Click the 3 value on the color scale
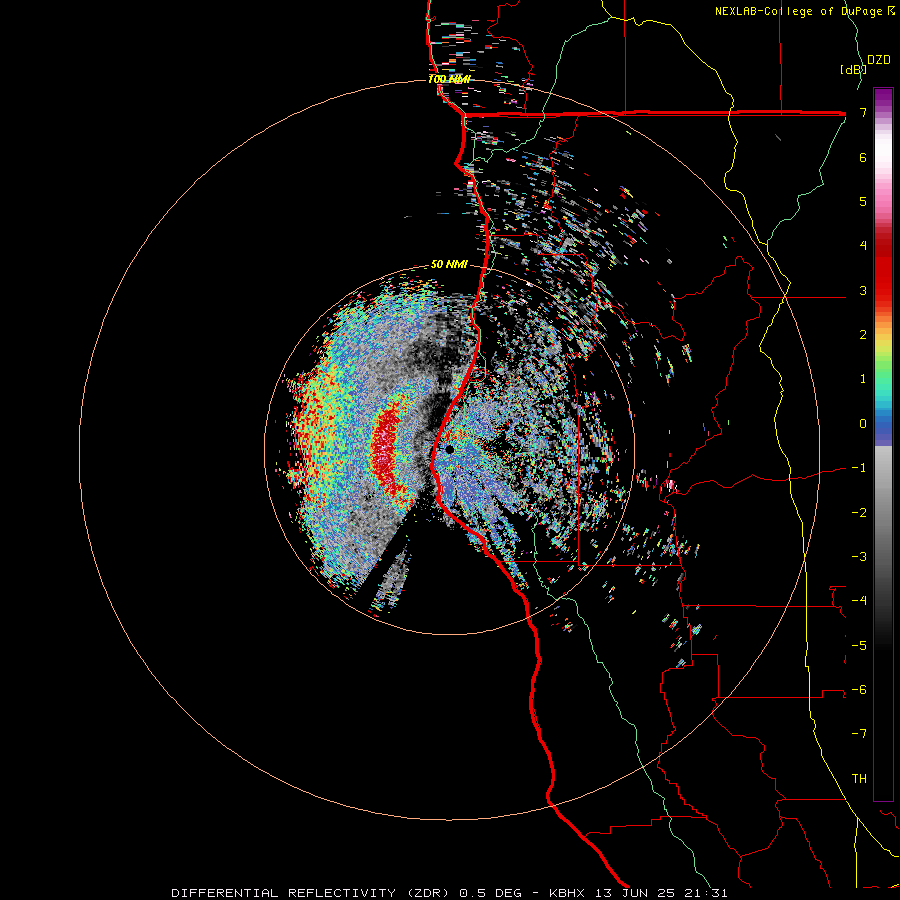The height and width of the screenshot is (900, 900). [x=863, y=290]
